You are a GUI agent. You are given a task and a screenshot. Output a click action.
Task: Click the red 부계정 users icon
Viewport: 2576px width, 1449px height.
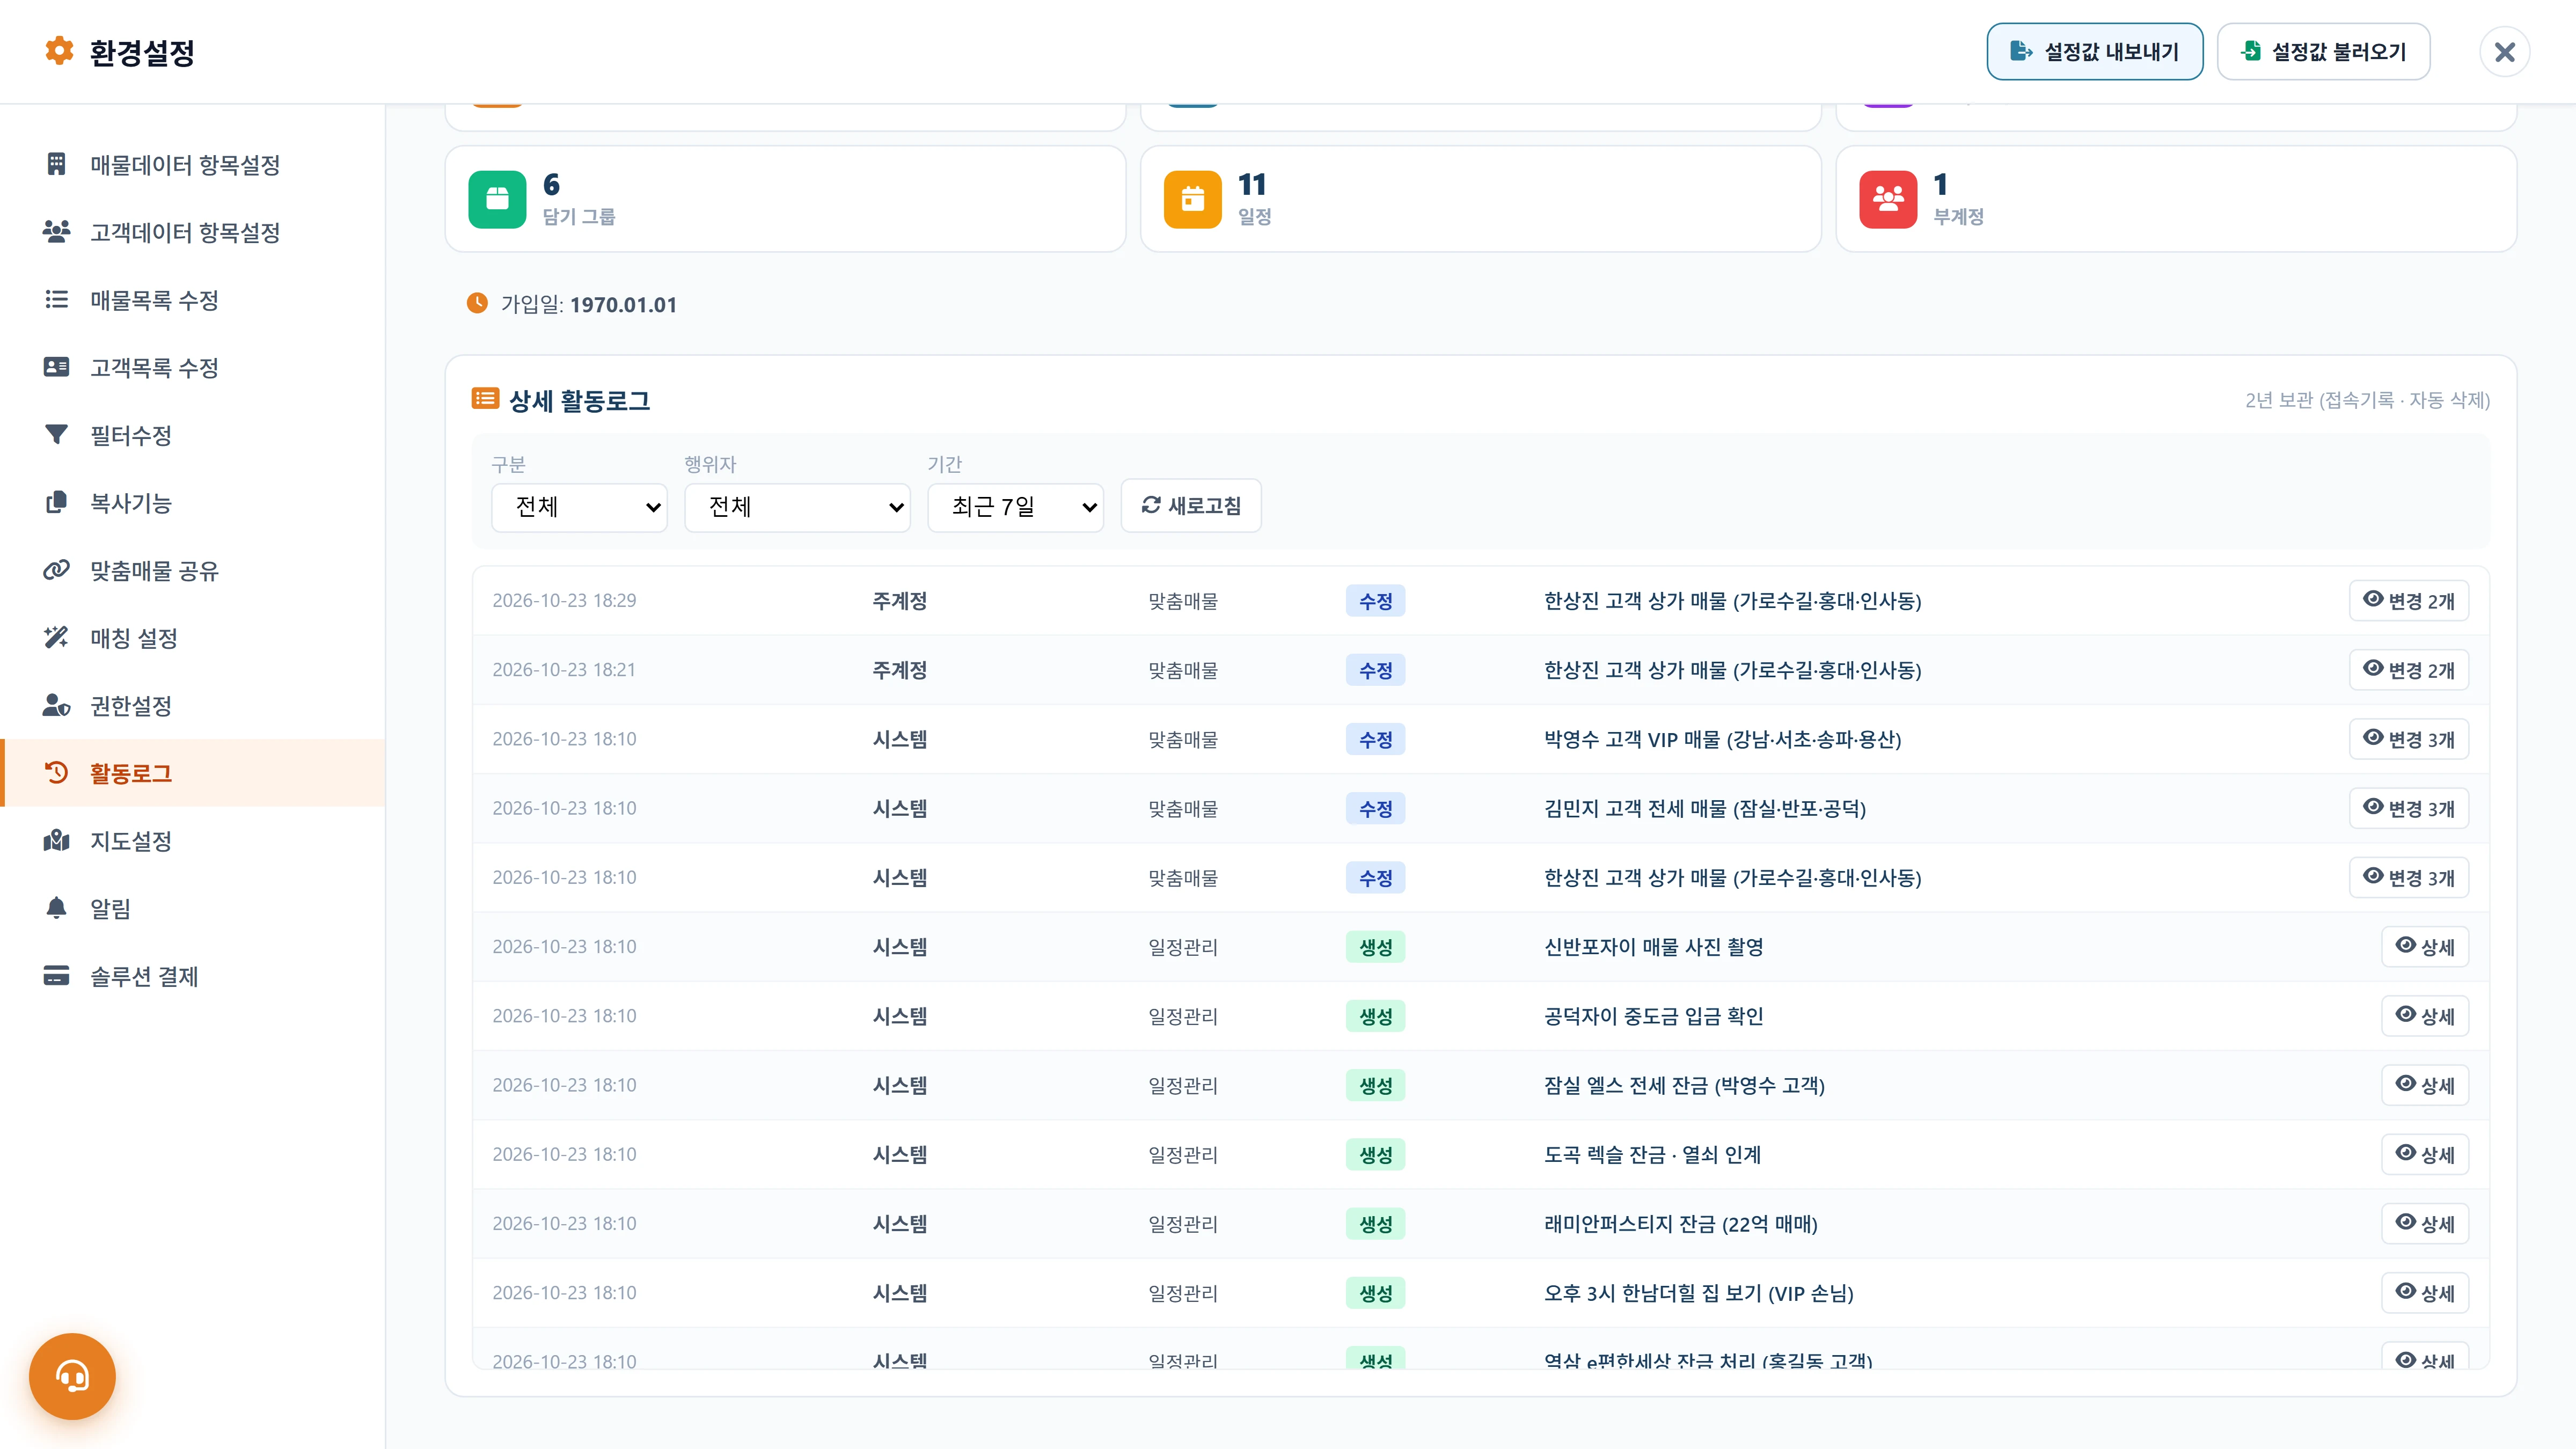click(1888, 199)
